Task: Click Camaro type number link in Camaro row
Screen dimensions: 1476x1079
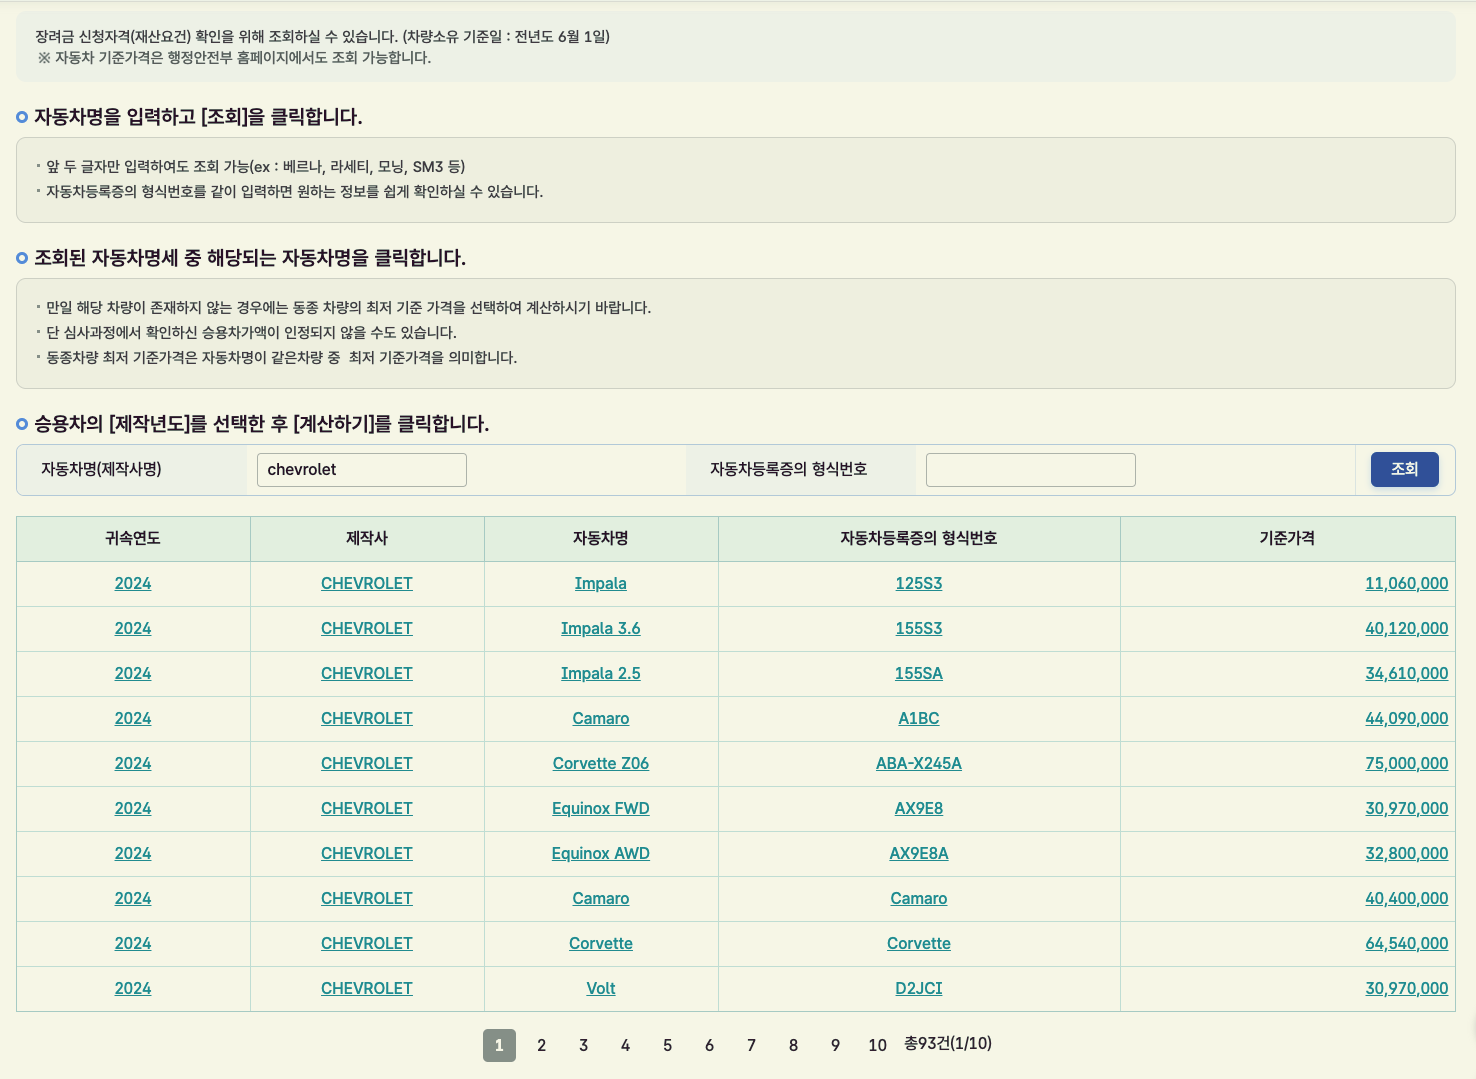Action: 918,898
